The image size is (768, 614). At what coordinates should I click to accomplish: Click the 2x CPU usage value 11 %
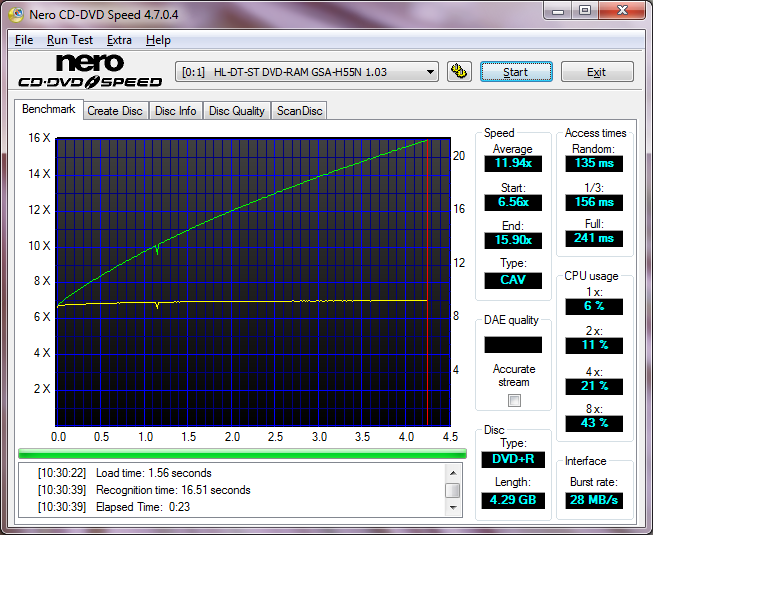[594, 345]
